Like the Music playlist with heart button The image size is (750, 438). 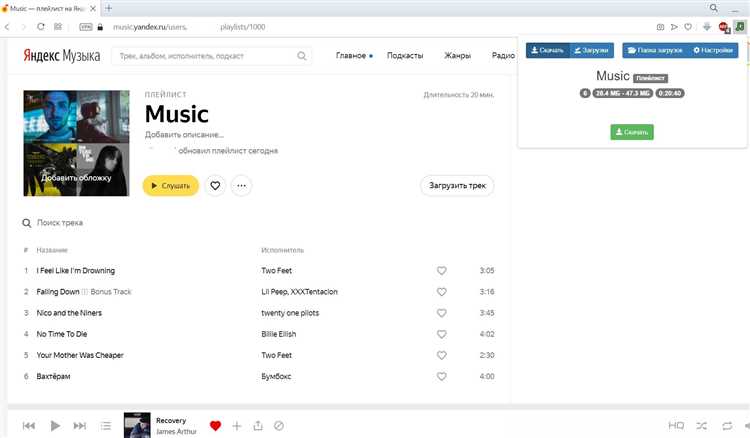point(215,186)
